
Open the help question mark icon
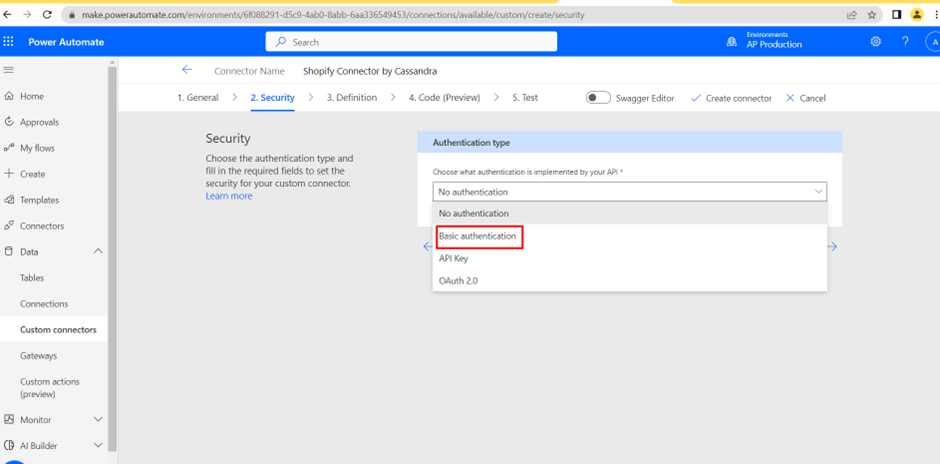pos(905,41)
